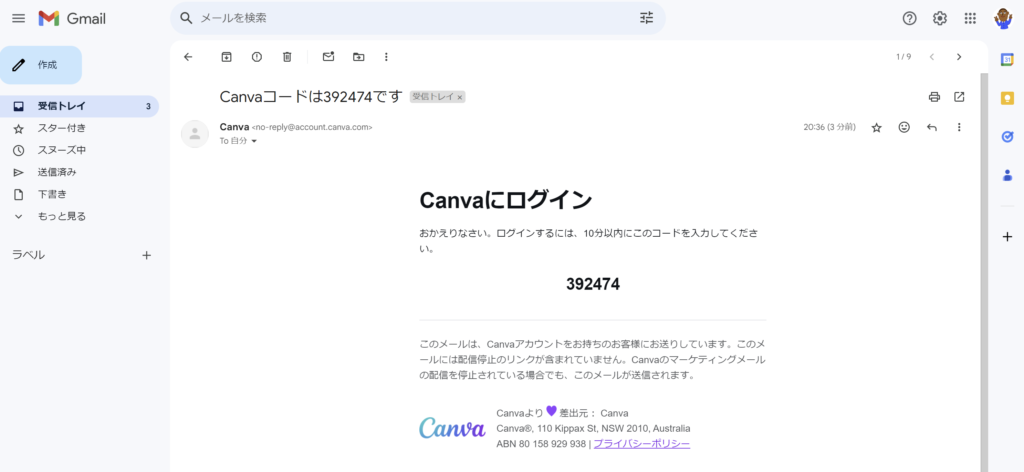Star the Canva email

click(x=876, y=127)
